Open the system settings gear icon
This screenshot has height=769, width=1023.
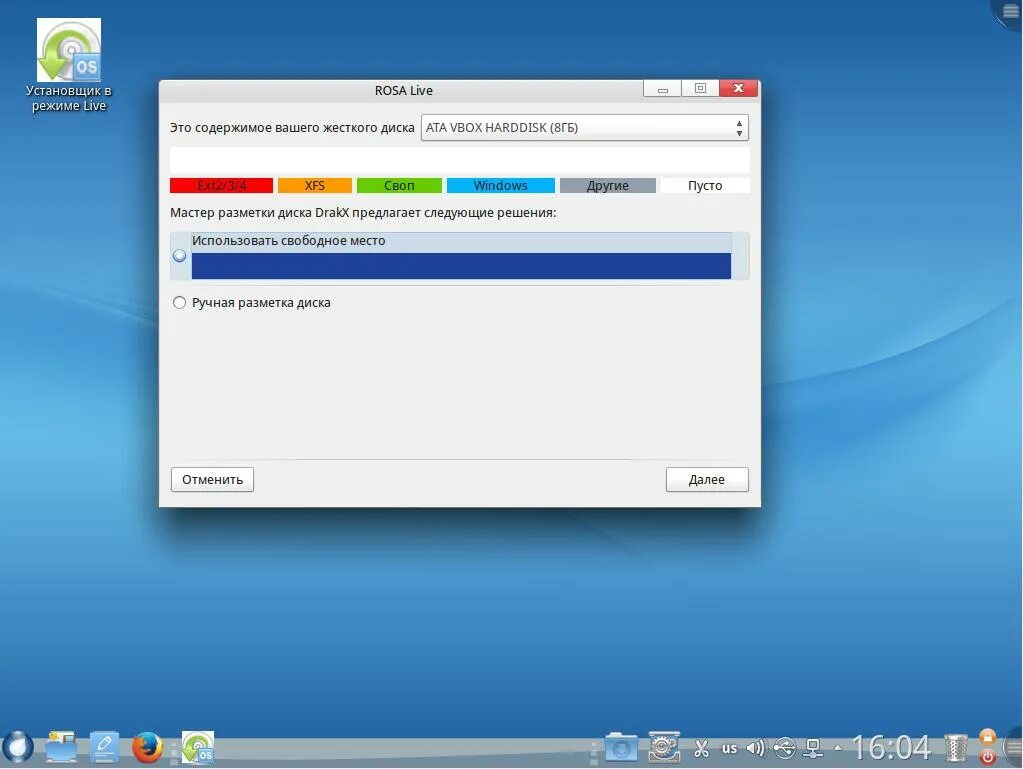click(x=664, y=747)
